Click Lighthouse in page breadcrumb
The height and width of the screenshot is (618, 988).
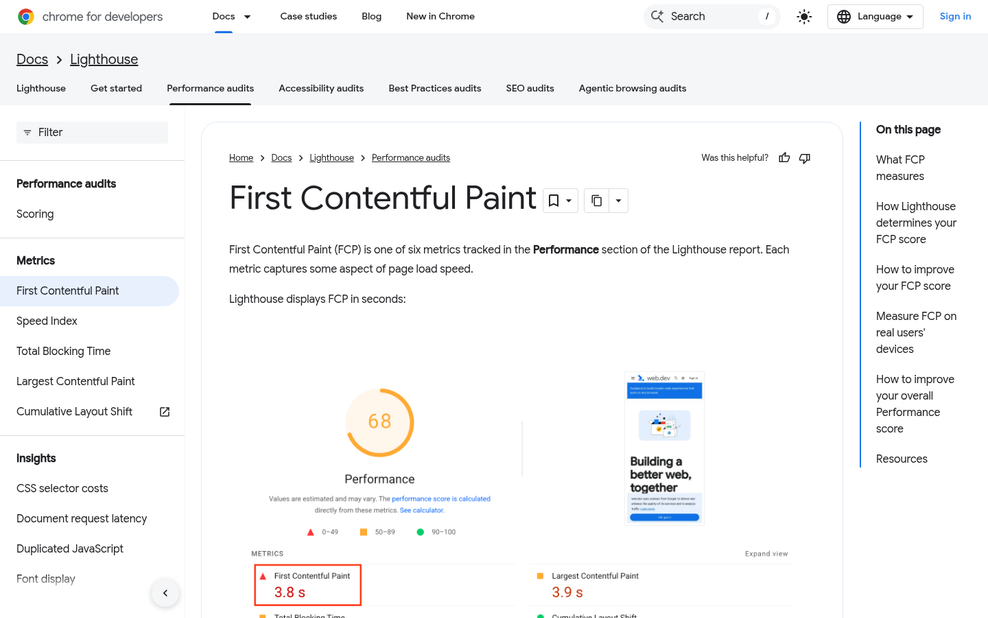(331, 157)
